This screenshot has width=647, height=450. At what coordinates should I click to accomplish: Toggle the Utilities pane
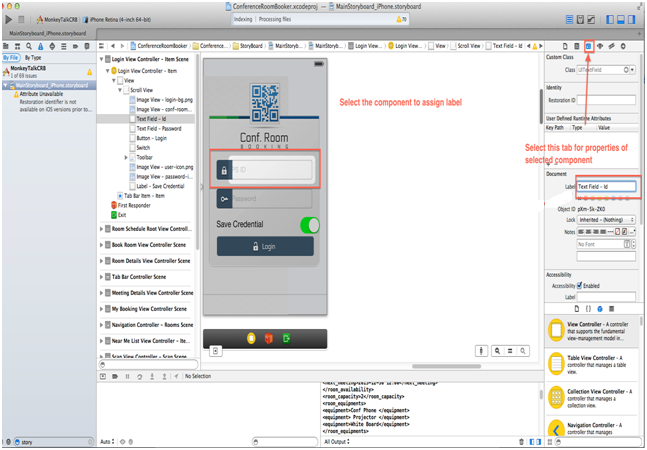[x=631, y=19]
